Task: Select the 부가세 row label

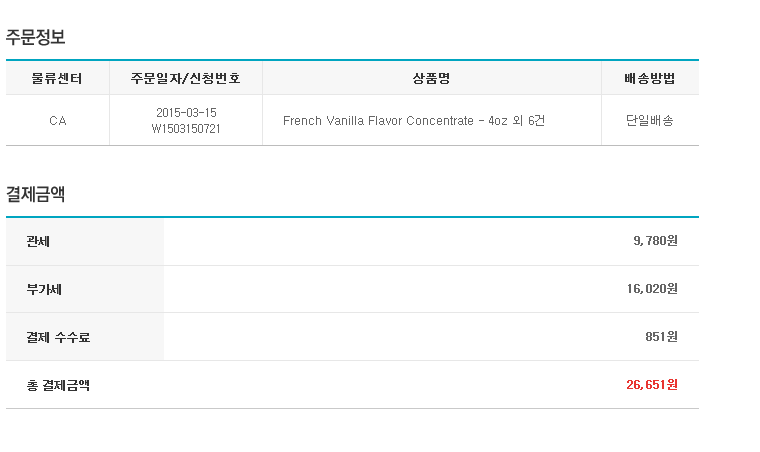Action: click(x=44, y=289)
